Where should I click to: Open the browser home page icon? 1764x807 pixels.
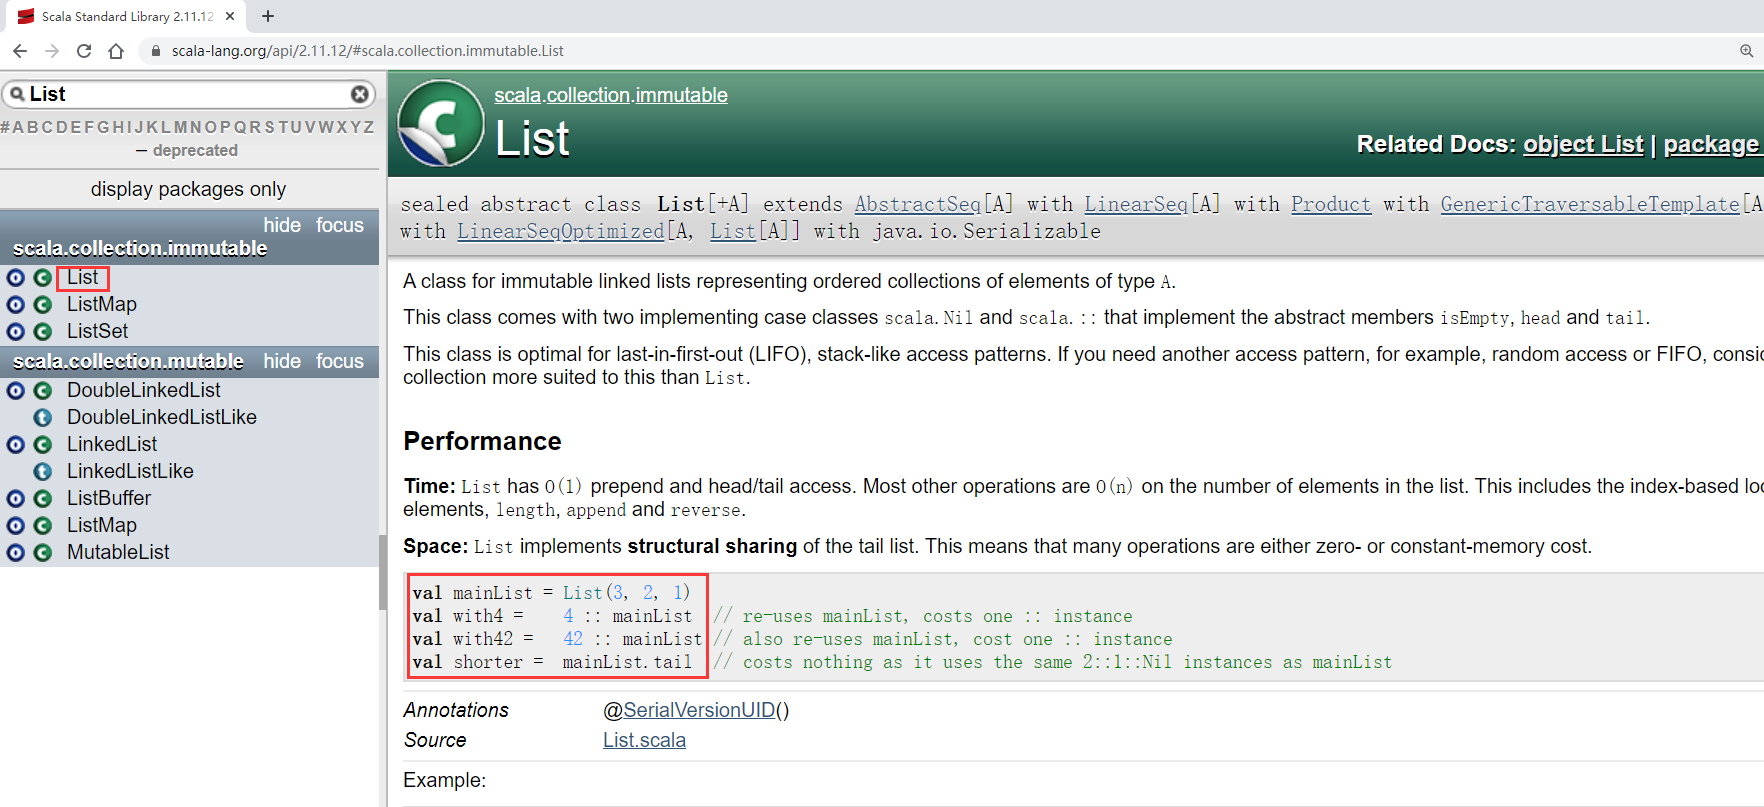click(x=116, y=51)
